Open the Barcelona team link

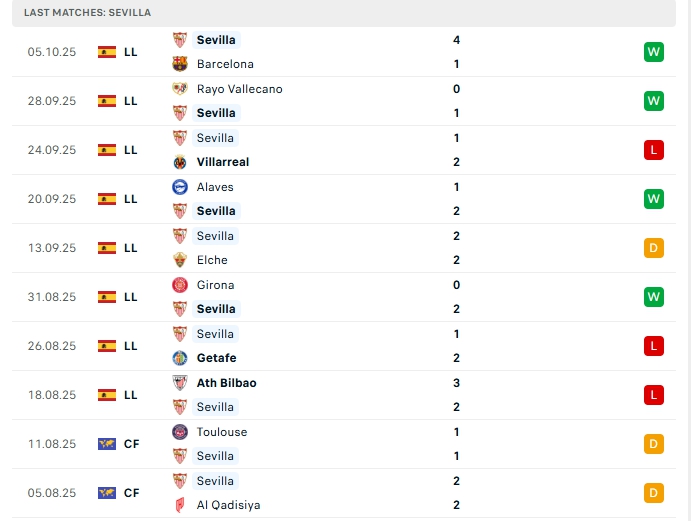click(225, 64)
